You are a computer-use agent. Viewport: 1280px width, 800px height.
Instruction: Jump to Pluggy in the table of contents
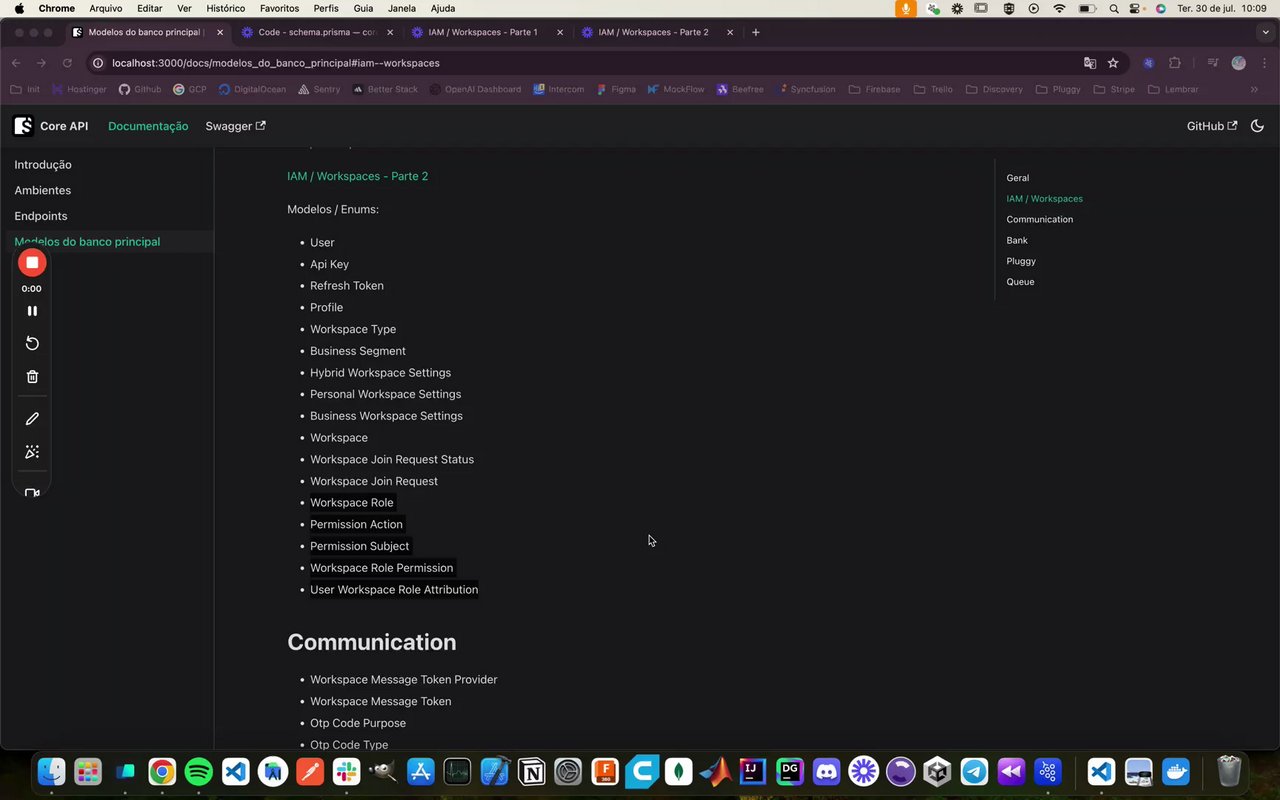click(1021, 262)
